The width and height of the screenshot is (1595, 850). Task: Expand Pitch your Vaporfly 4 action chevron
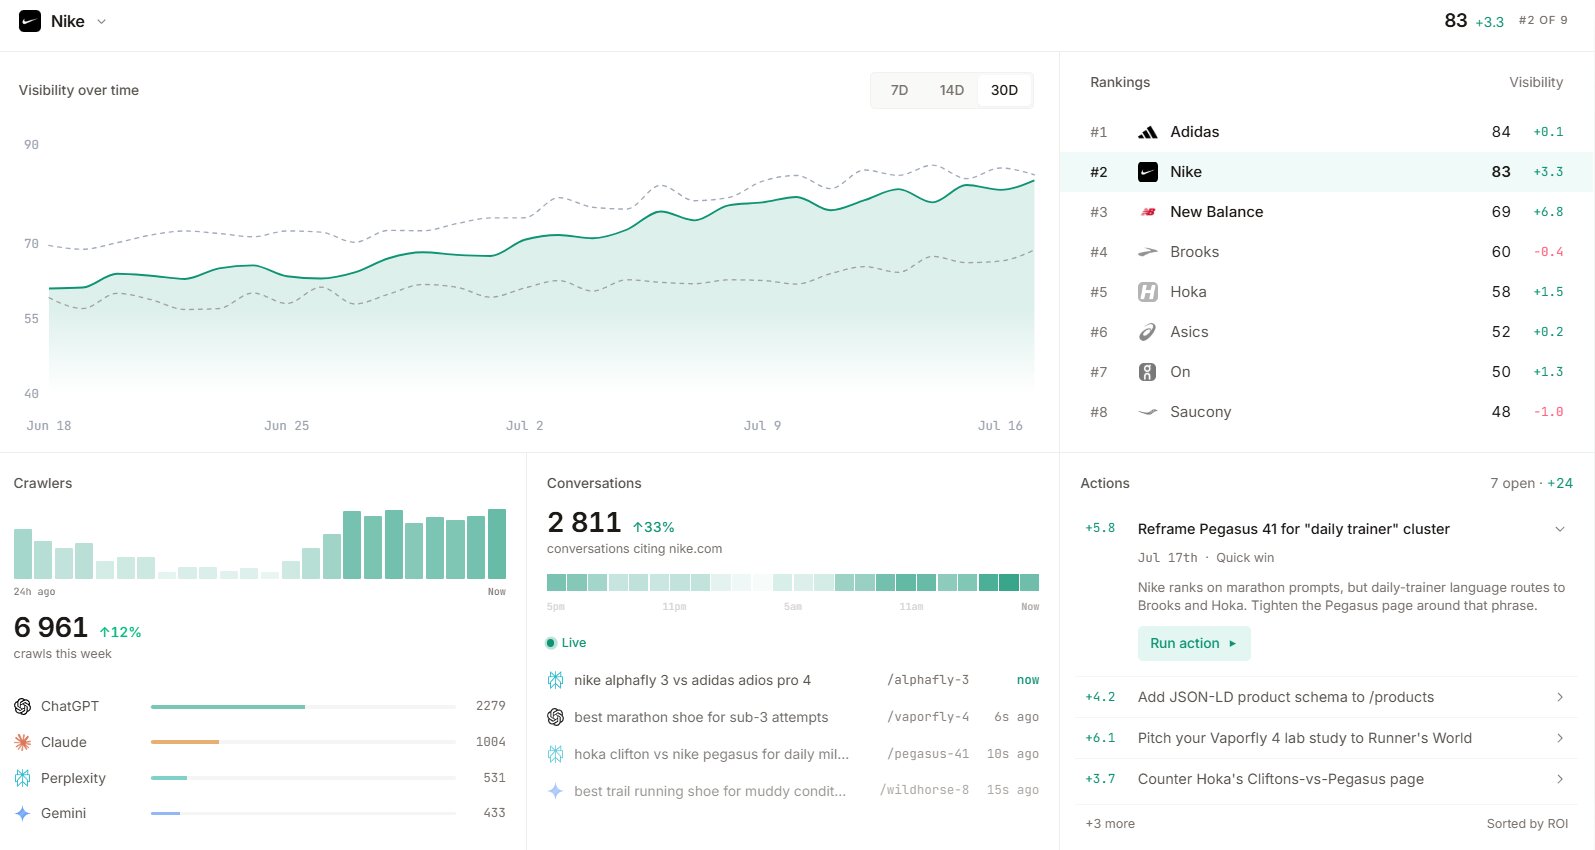[1559, 738]
